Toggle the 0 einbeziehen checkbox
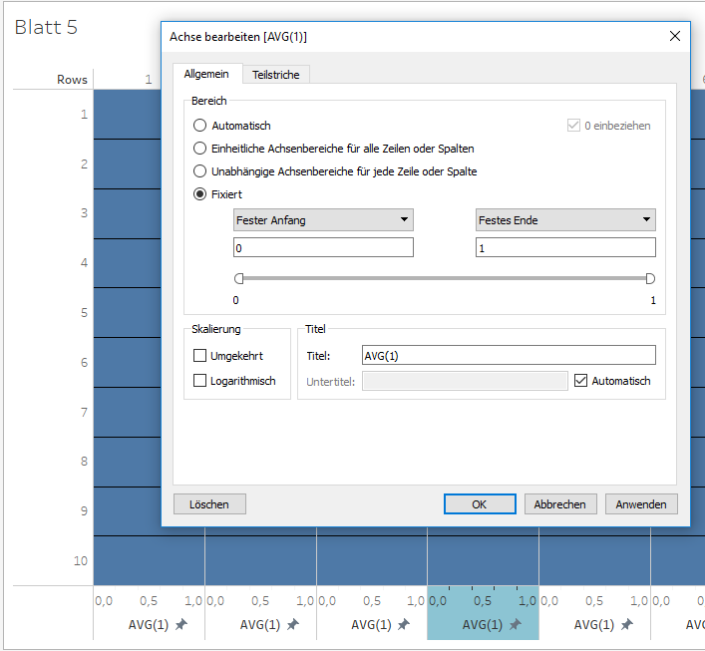 [573, 125]
